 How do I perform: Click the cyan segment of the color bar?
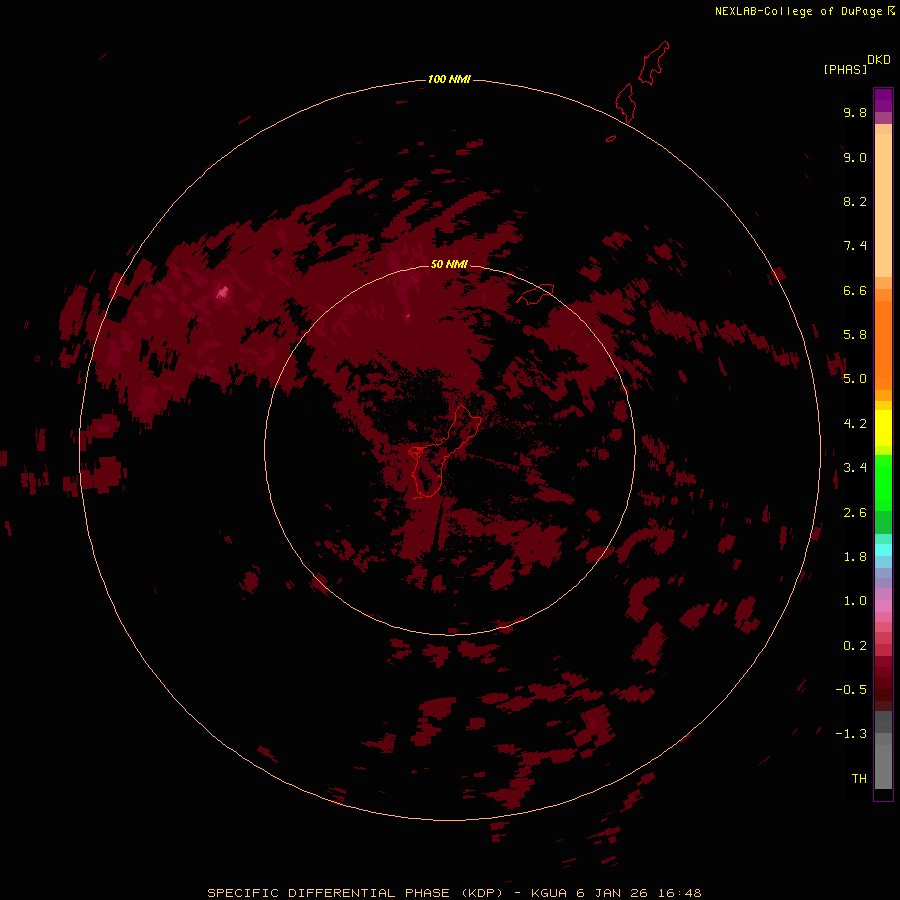pyautogui.click(x=883, y=550)
